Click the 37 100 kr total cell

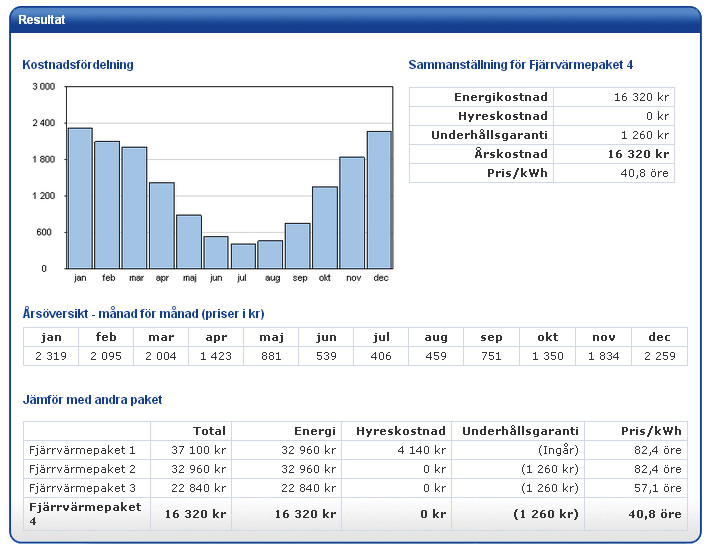pos(202,450)
